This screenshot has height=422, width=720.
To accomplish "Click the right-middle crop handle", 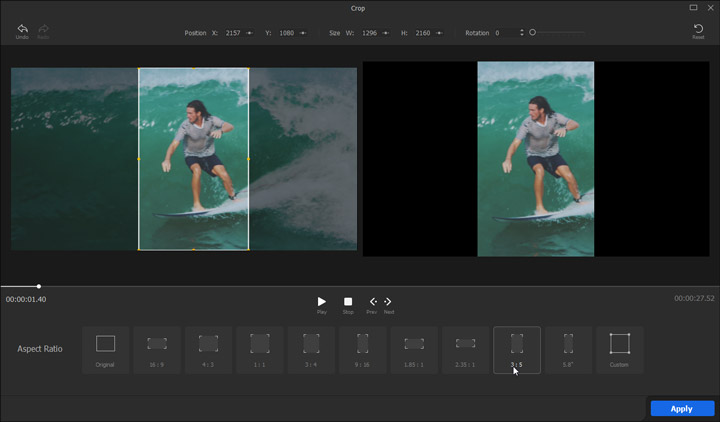I will 248,159.
